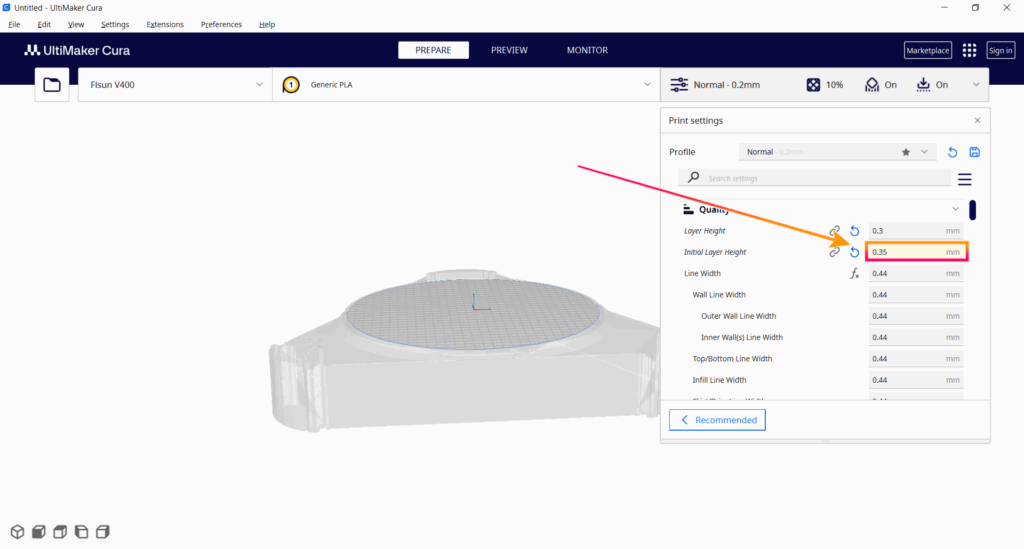Collapse the print settings summary chevron
The image size is (1024, 549).
pyautogui.click(x=976, y=85)
